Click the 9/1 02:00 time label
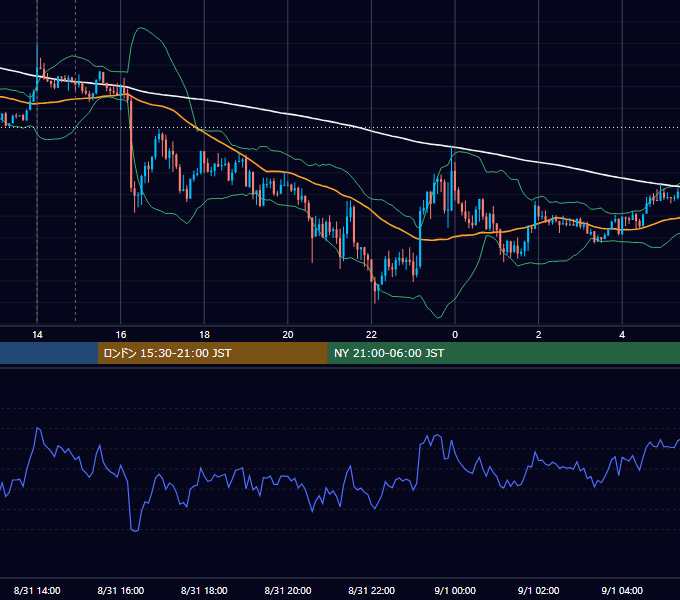The height and width of the screenshot is (600, 680). point(539,590)
